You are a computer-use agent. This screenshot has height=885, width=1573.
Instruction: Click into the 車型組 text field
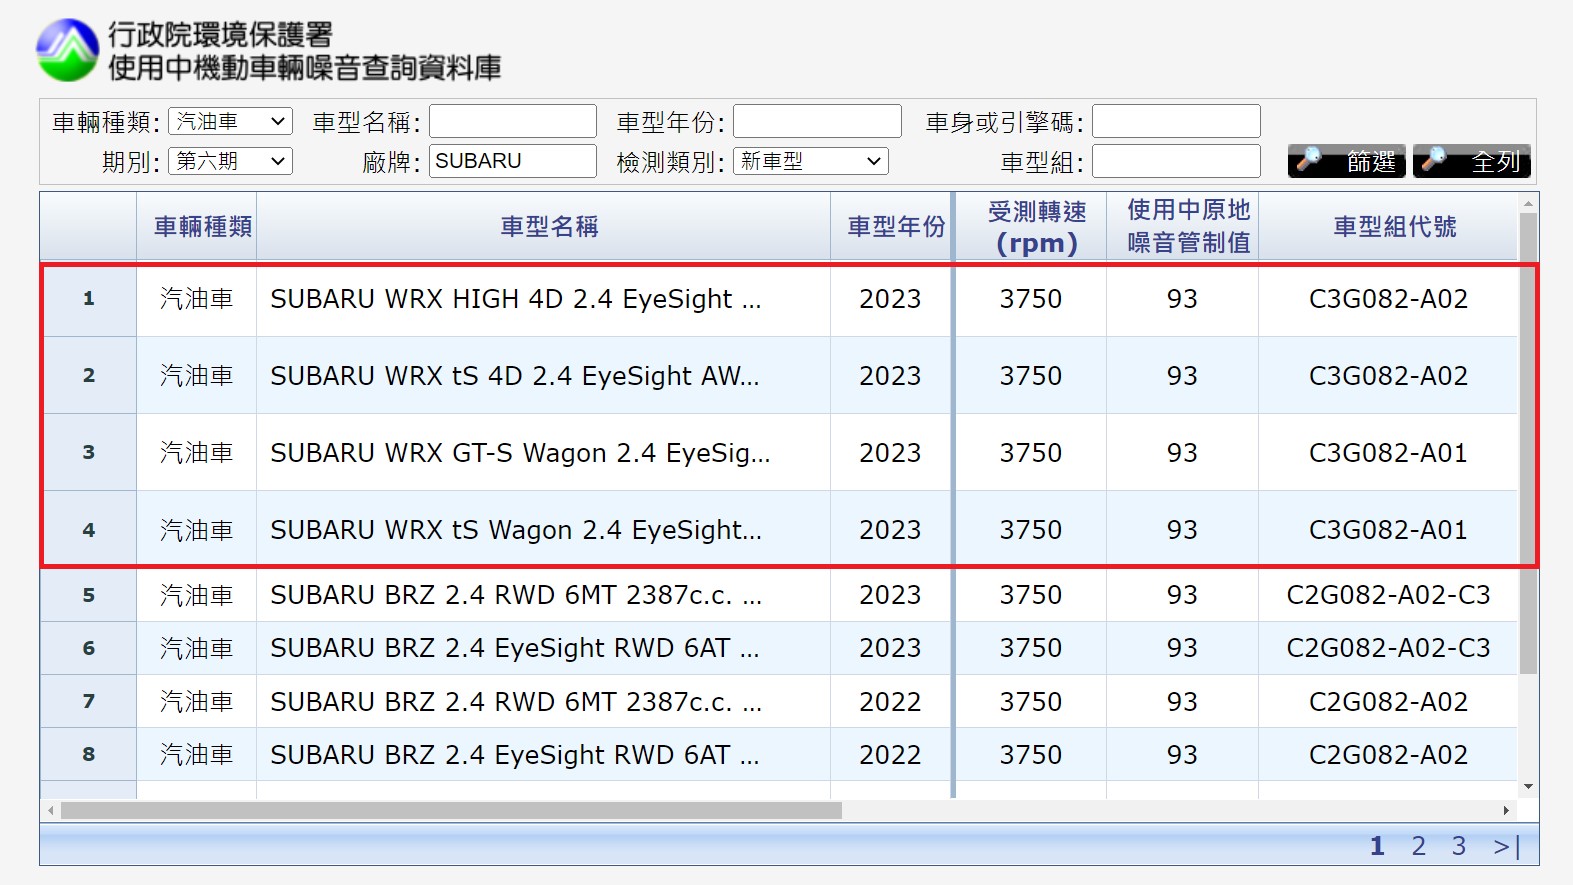[x=1175, y=161]
